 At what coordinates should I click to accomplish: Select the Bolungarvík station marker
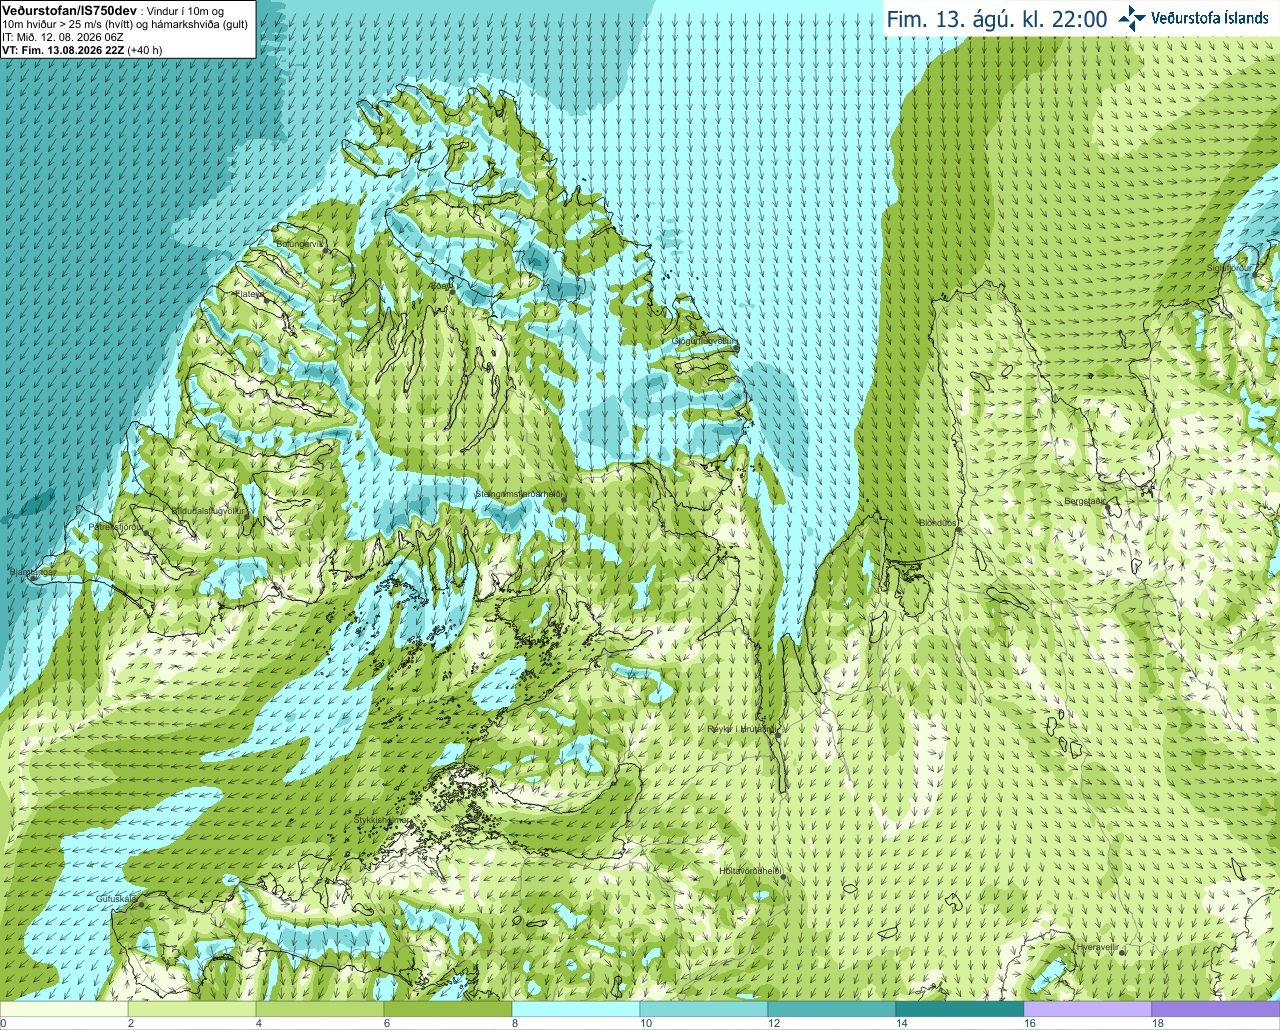pos(326,251)
